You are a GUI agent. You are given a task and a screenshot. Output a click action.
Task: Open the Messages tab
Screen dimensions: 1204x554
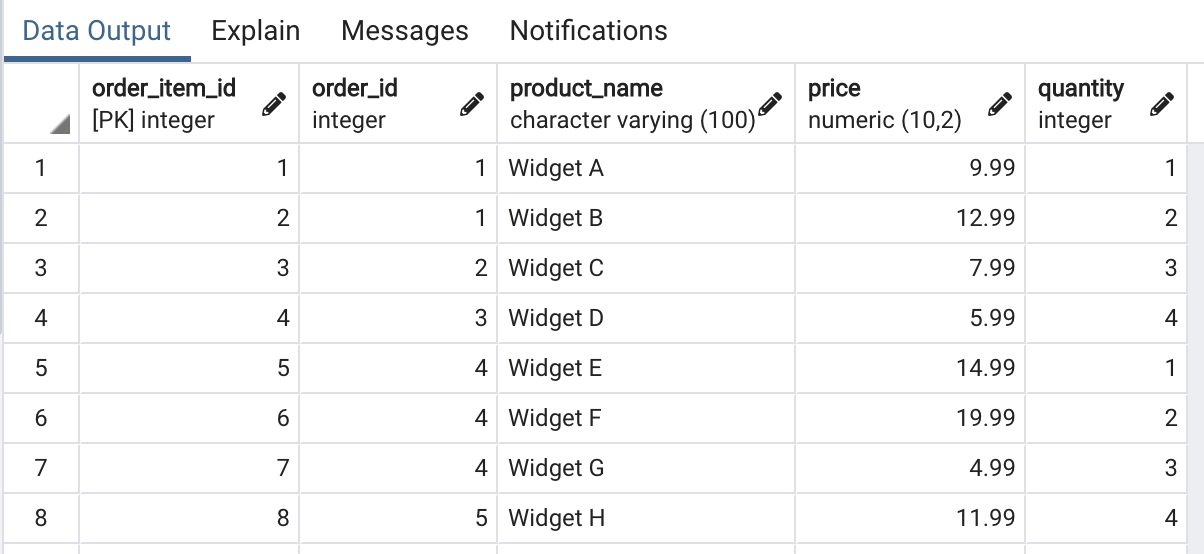coord(405,31)
